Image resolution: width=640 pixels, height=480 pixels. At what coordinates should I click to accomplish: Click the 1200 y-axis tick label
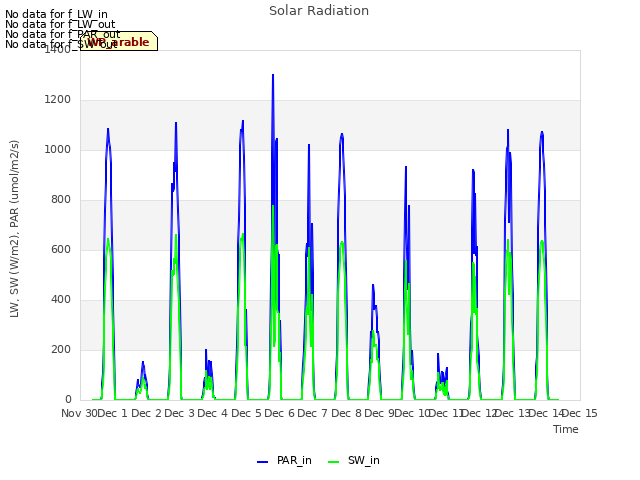[58, 100]
